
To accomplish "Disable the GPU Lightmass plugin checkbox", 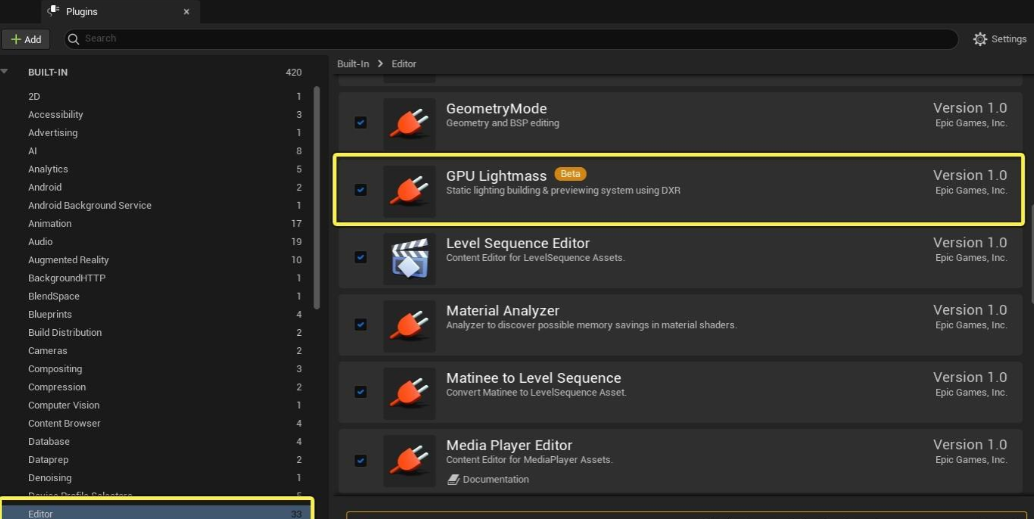I will coord(361,190).
